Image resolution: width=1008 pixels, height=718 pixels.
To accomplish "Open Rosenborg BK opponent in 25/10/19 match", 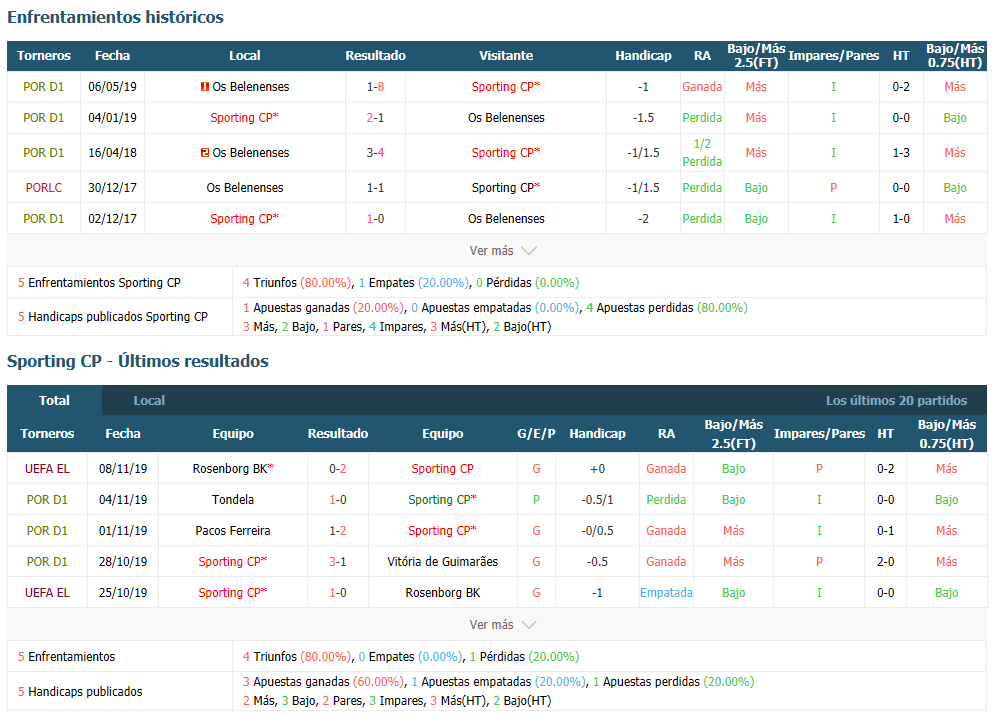I will point(442,593).
